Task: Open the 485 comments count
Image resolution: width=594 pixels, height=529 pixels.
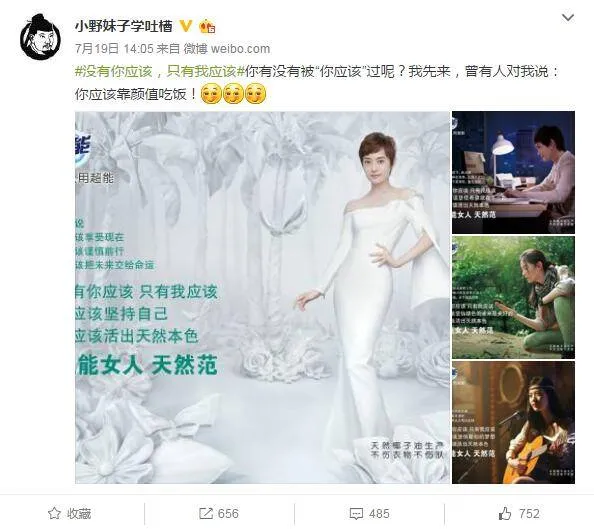Action: coord(379,514)
